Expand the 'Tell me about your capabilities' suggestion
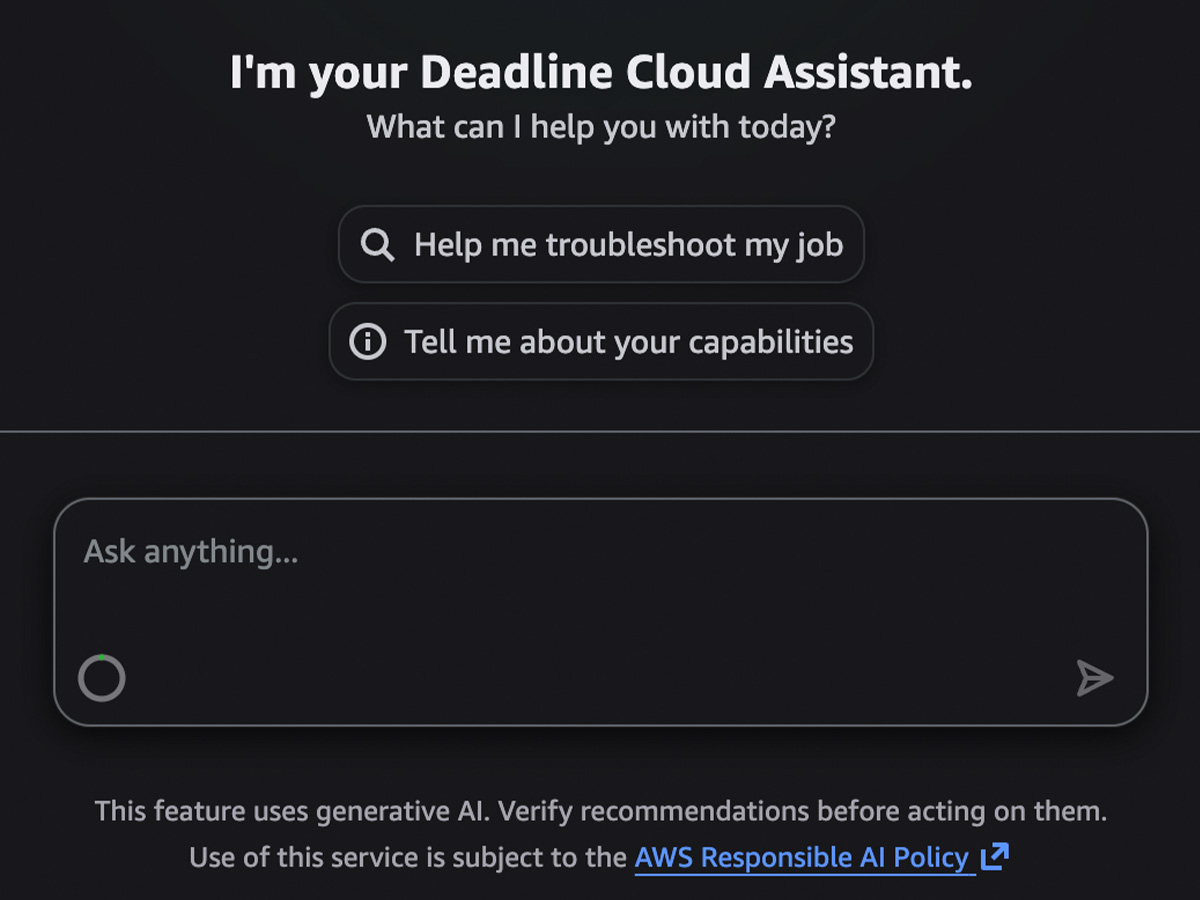1200x900 pixels. click(x=600, y=342)
